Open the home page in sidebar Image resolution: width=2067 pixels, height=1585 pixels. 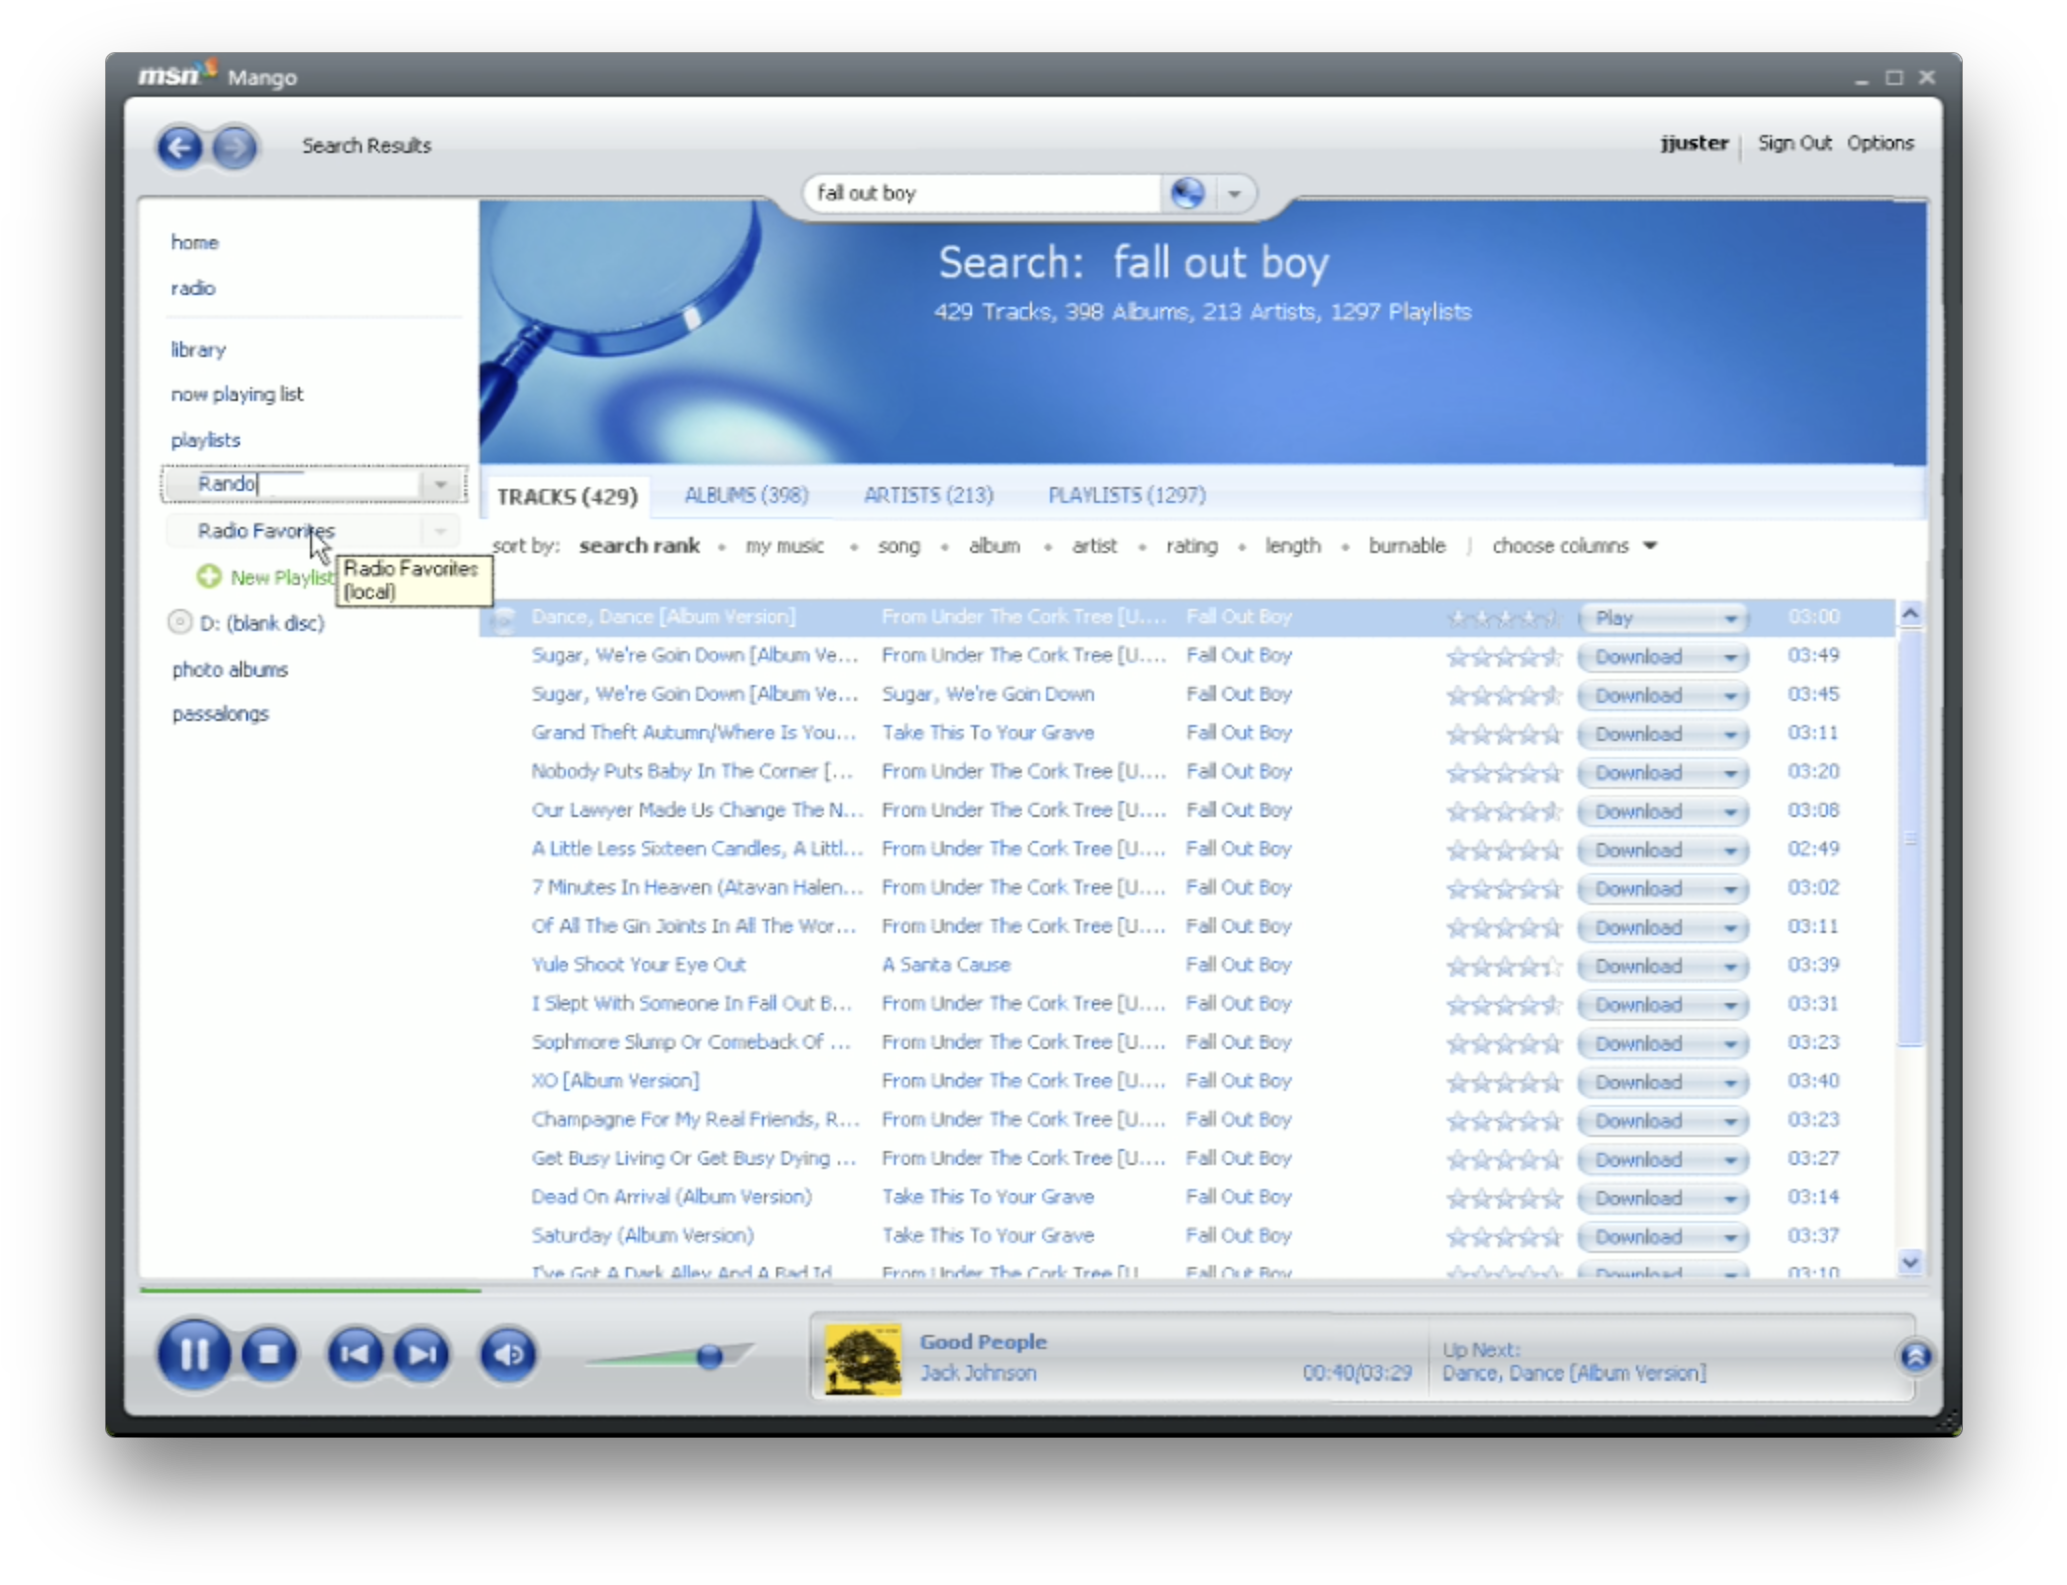pyautogui.click(x=194, y=242)
